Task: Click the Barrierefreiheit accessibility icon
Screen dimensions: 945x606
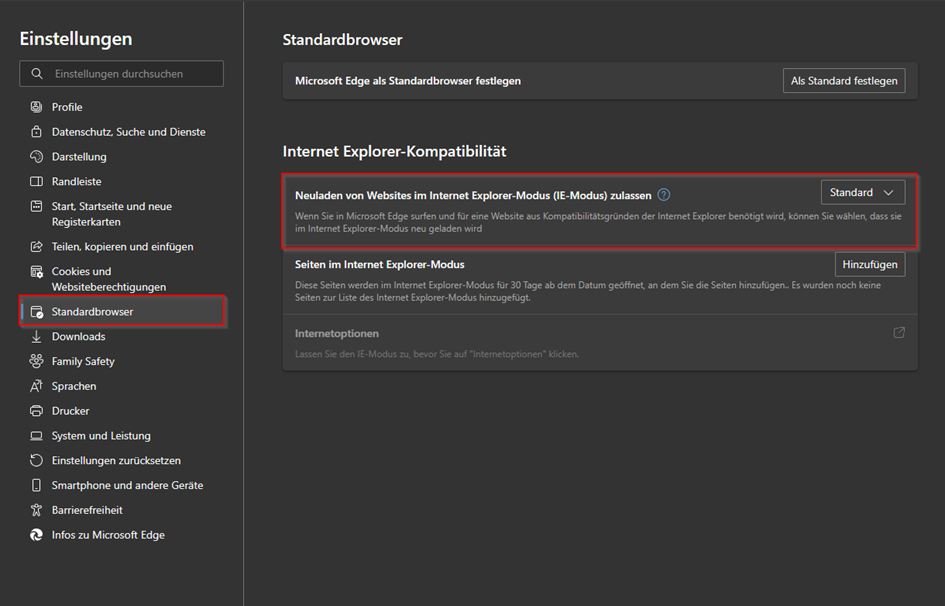Action: coord(37,510)
